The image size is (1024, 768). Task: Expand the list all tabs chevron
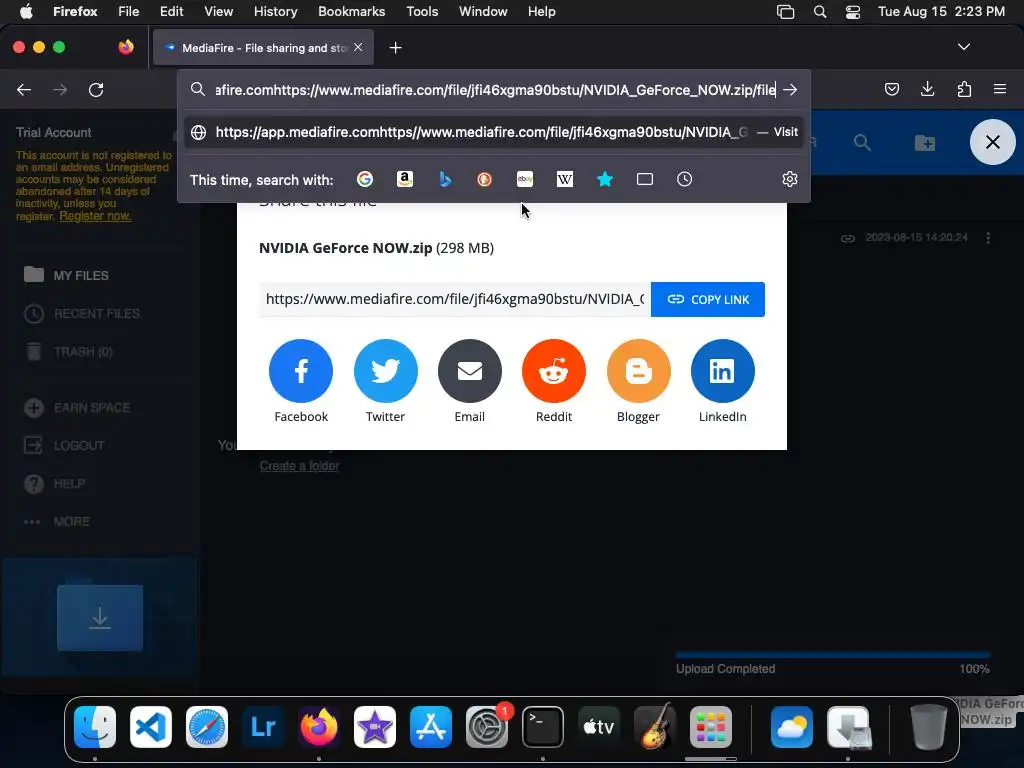964,47
